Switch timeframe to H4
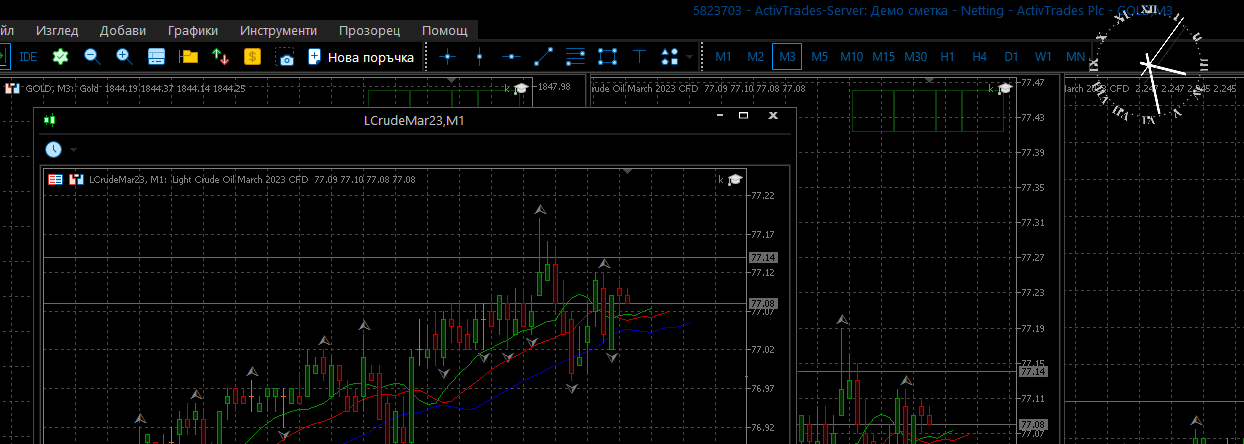 979,57
